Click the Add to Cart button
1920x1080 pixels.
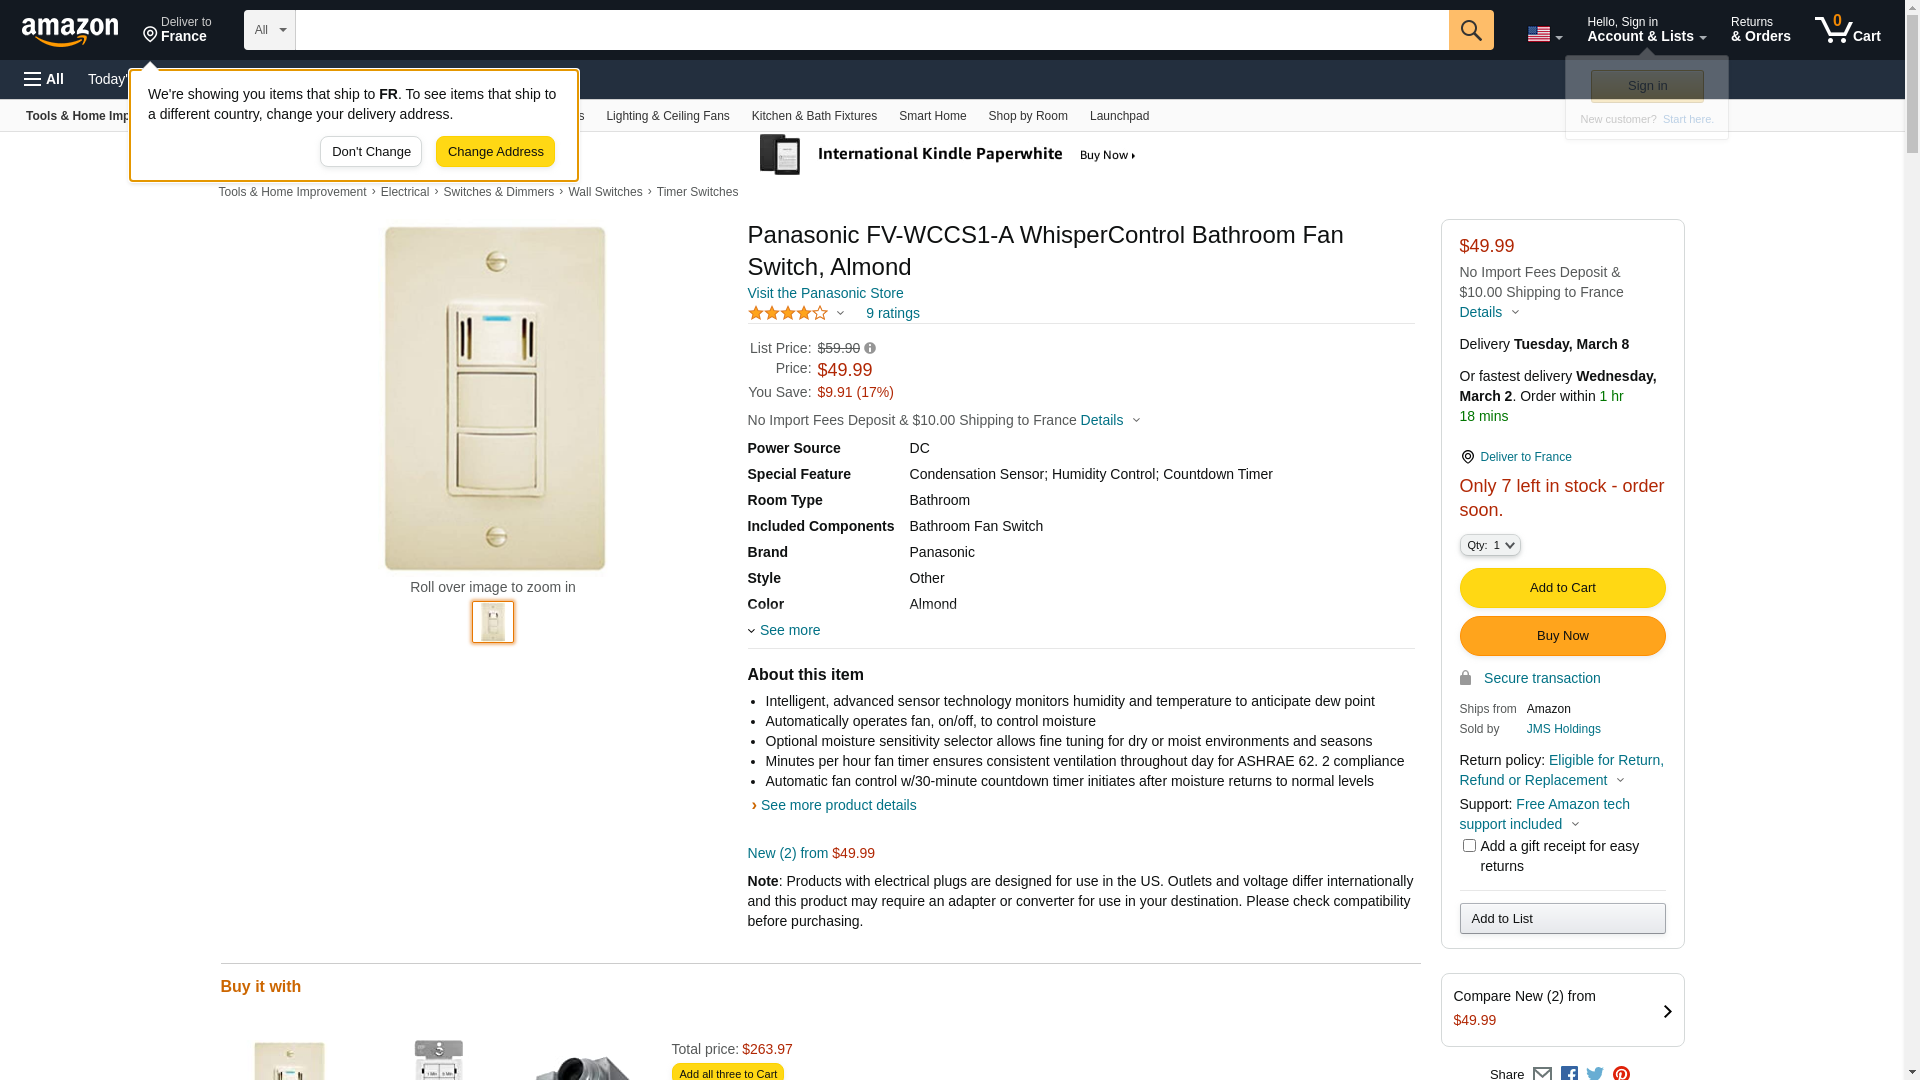pyautogui.click(x=1562, y=588)
